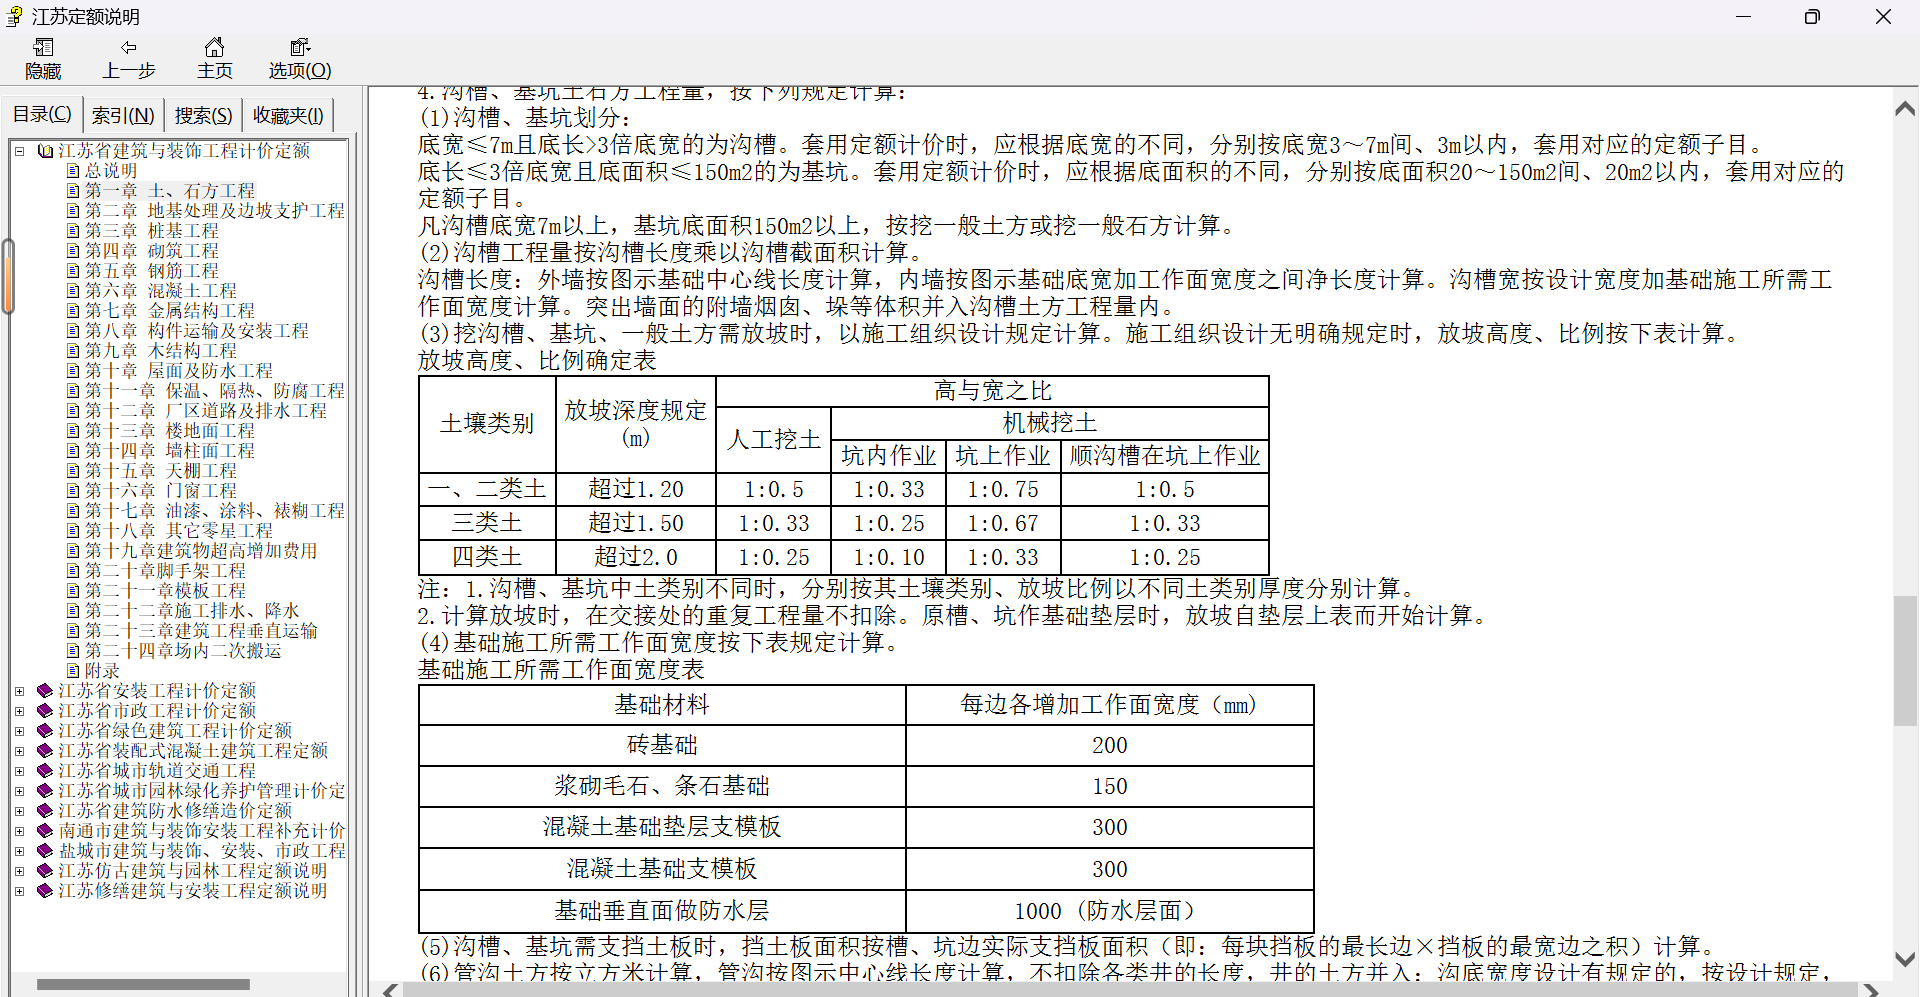
Task: Switch to the 搜索(S) tab
Action: point(203,116)
